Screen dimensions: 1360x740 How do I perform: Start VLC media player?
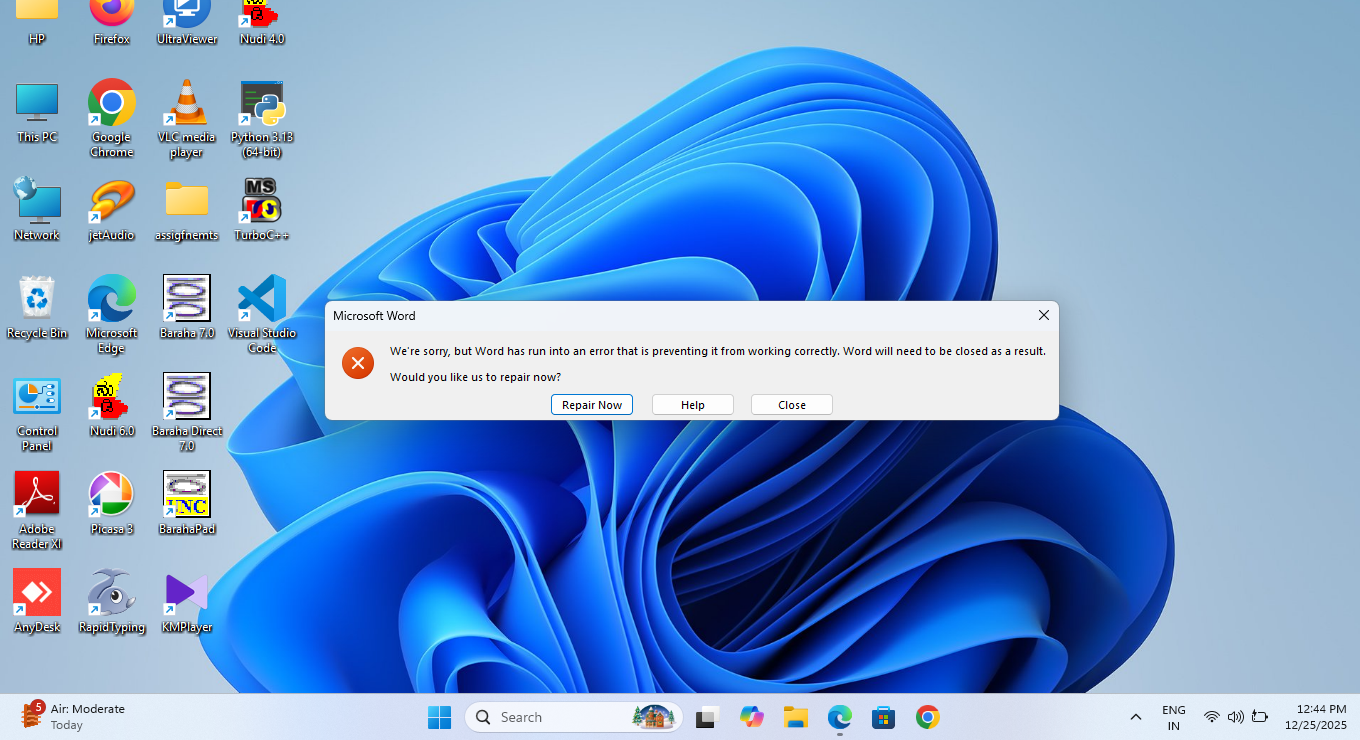pos(186,105)
